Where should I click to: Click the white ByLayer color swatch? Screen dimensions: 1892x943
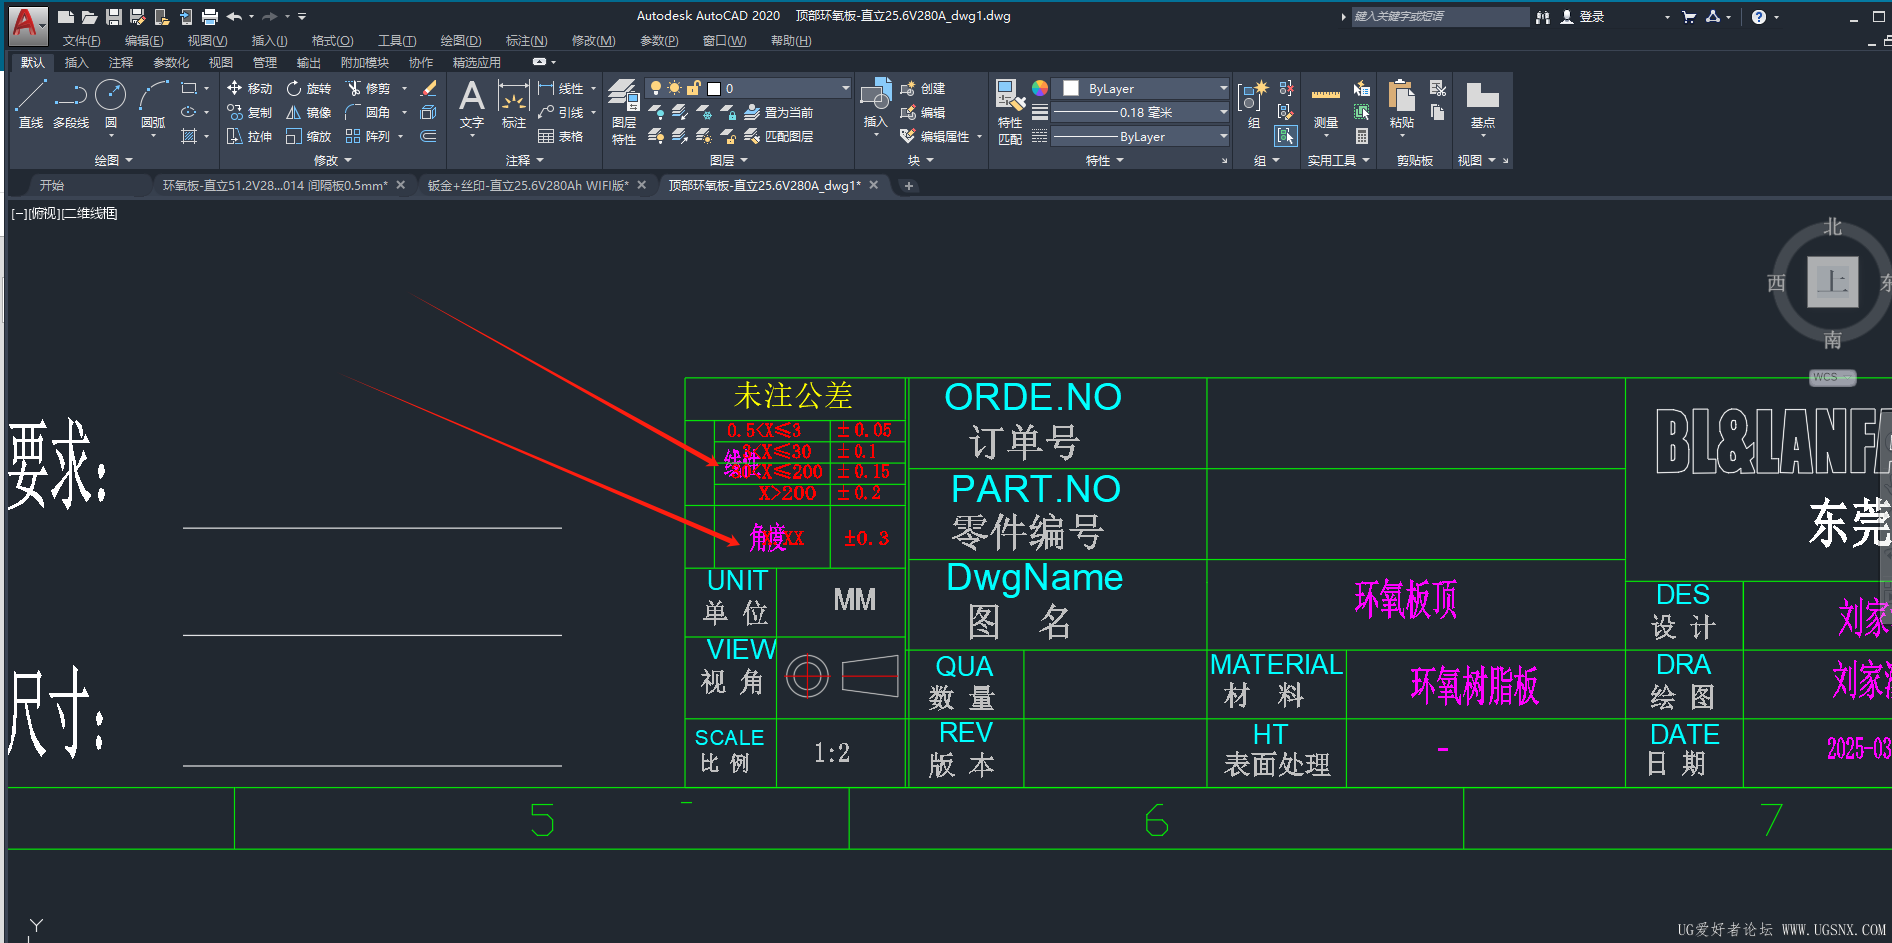[x=1071, y=88]
